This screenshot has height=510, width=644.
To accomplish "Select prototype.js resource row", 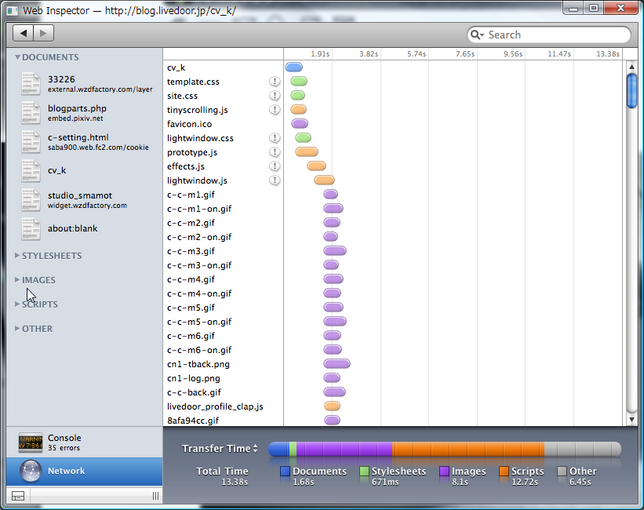I will (x=223, y=152).
